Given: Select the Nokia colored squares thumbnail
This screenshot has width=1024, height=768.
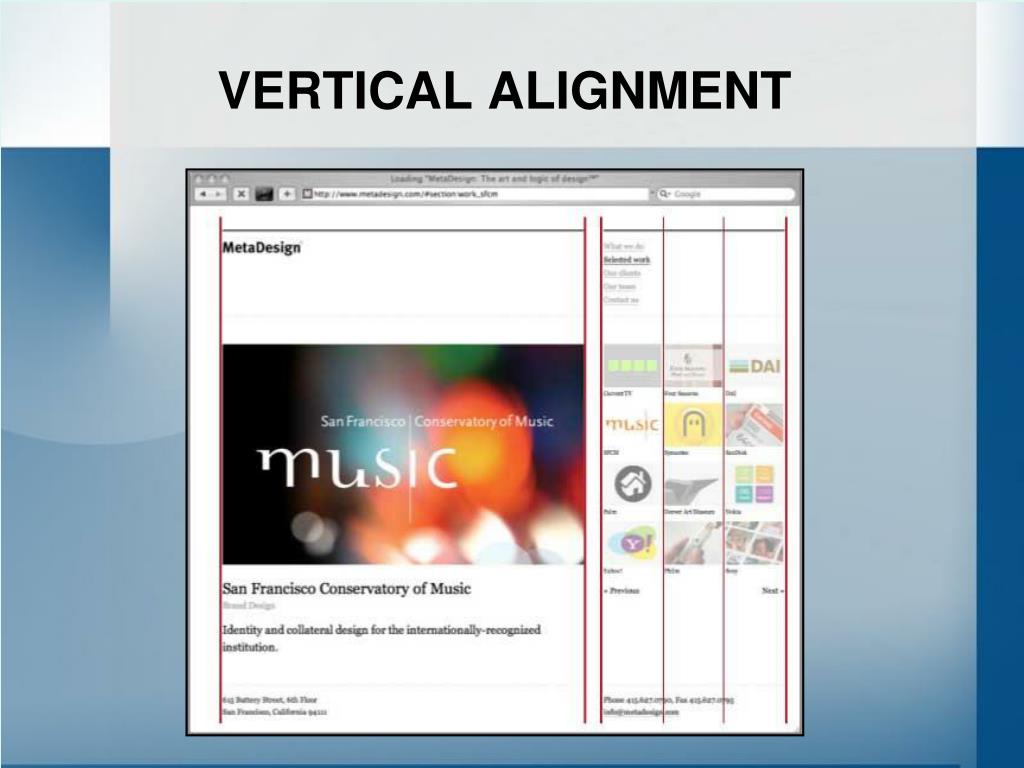Looking at the screenshot, I should pyautogui.click(x=754, y=484).
